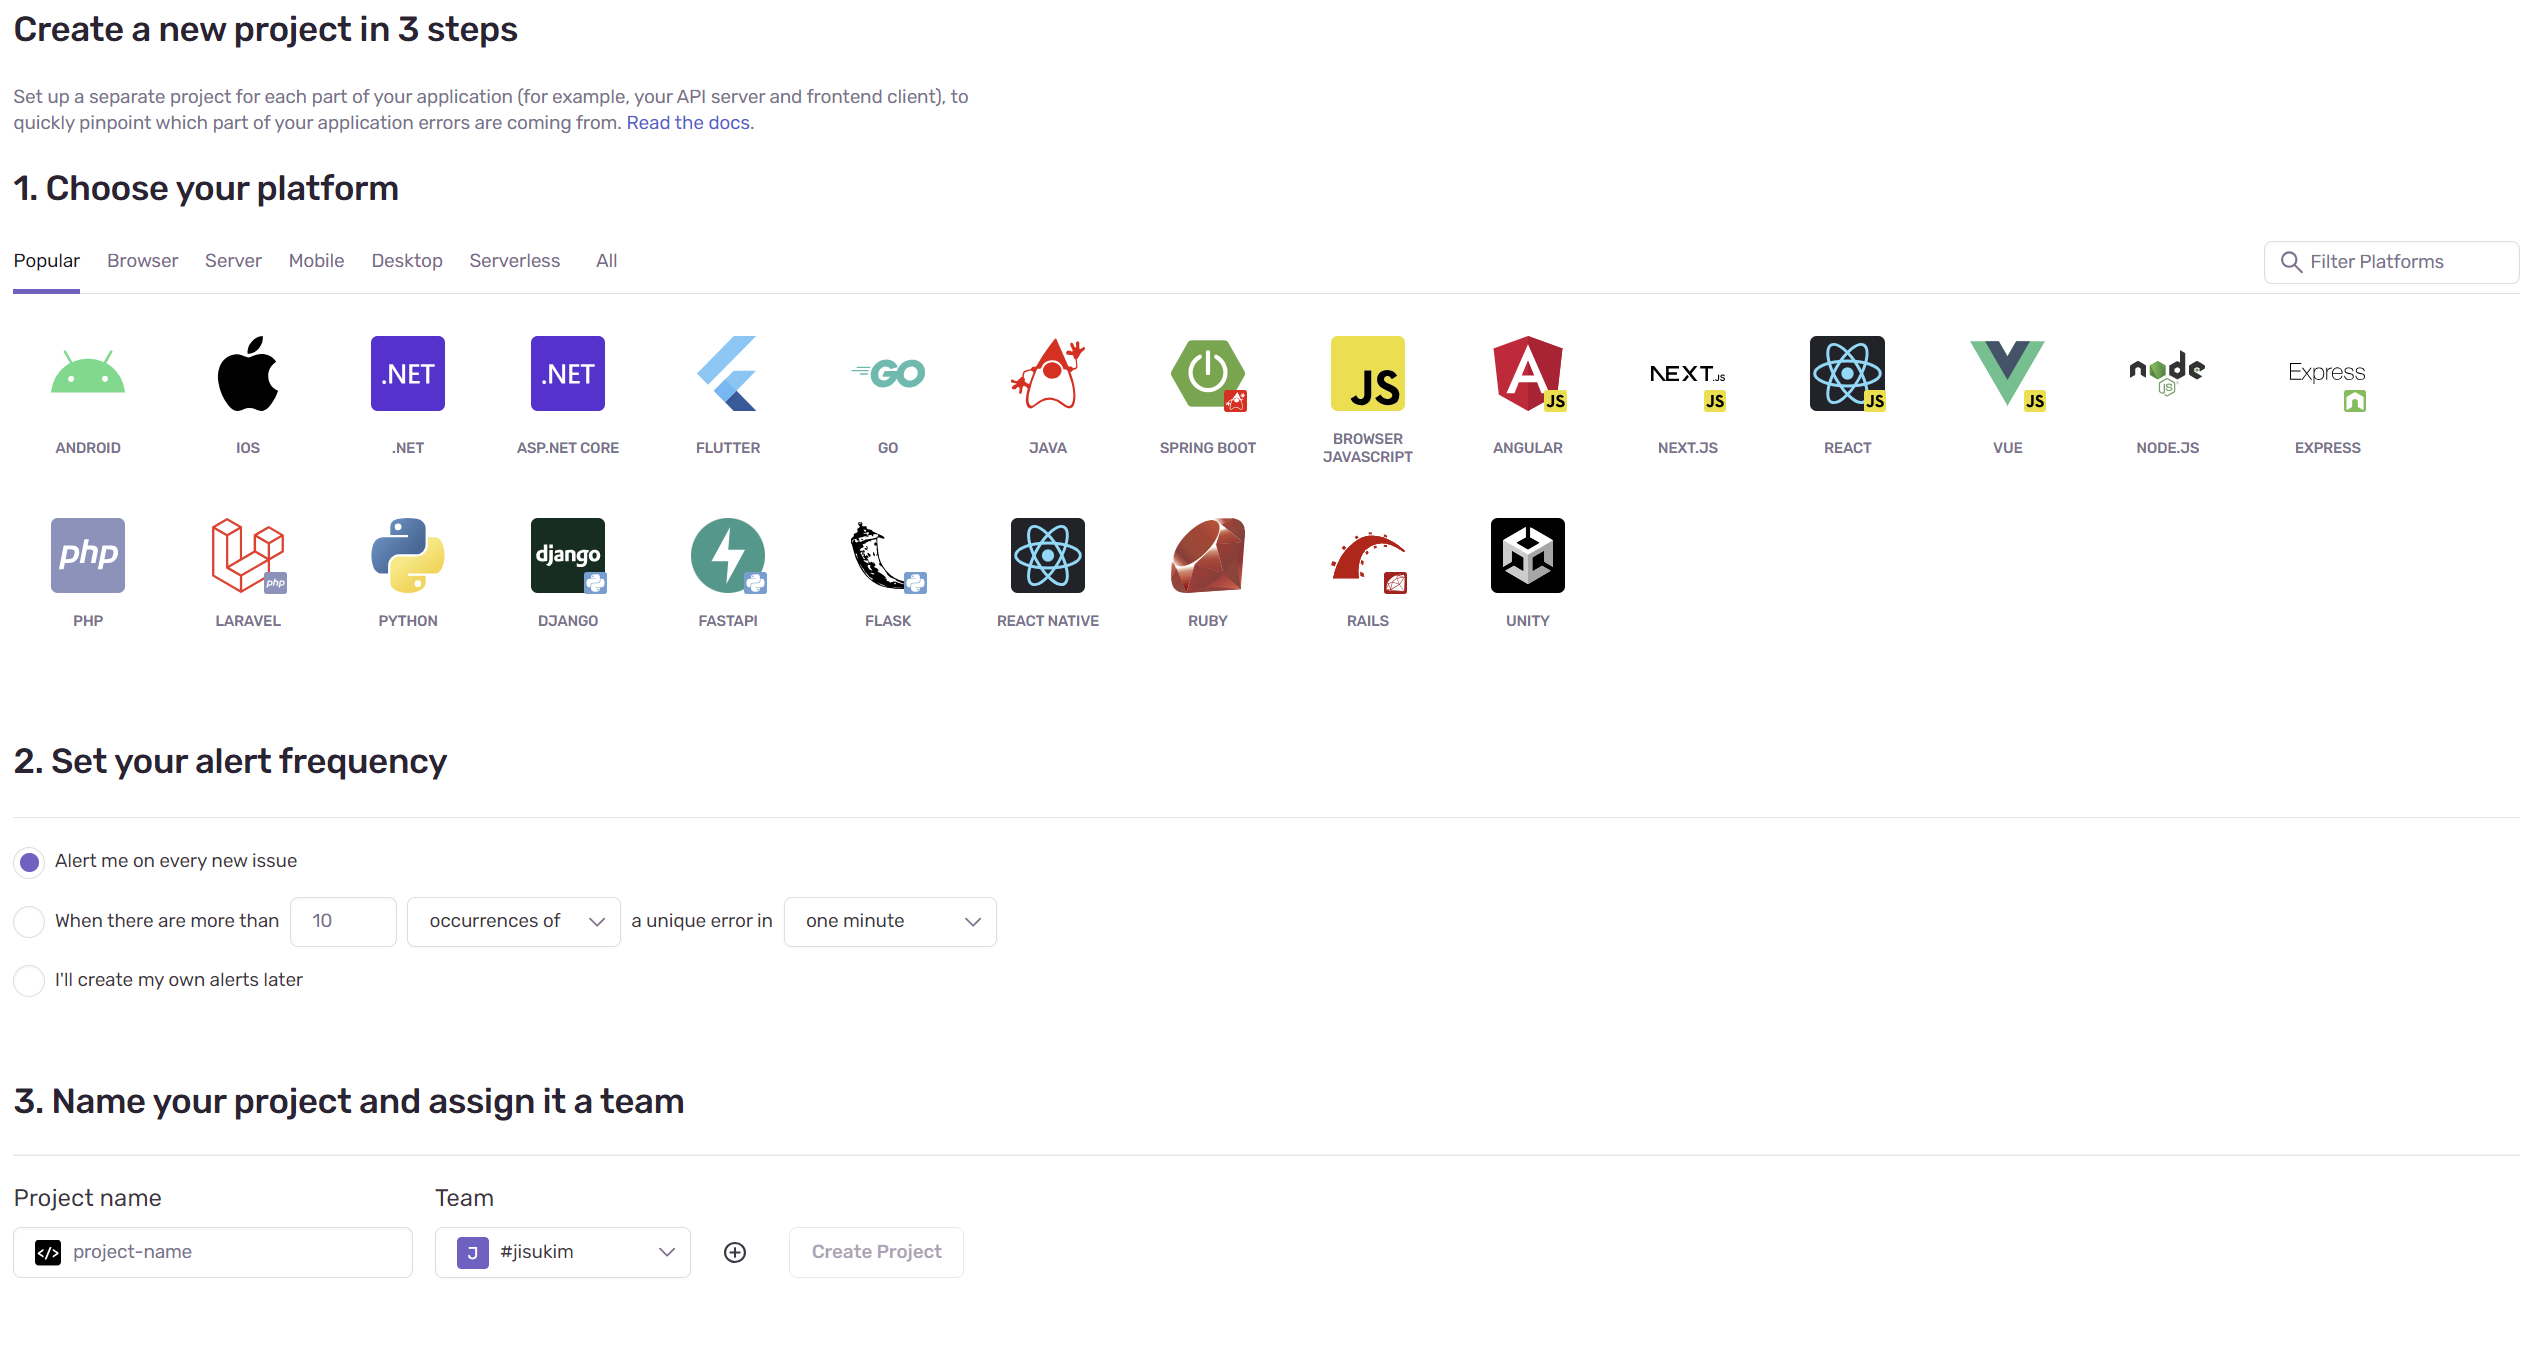Screen dimensions: 2525x1372
Task: Open the 'Read the docs' link
Action: (x=688, y=123)
